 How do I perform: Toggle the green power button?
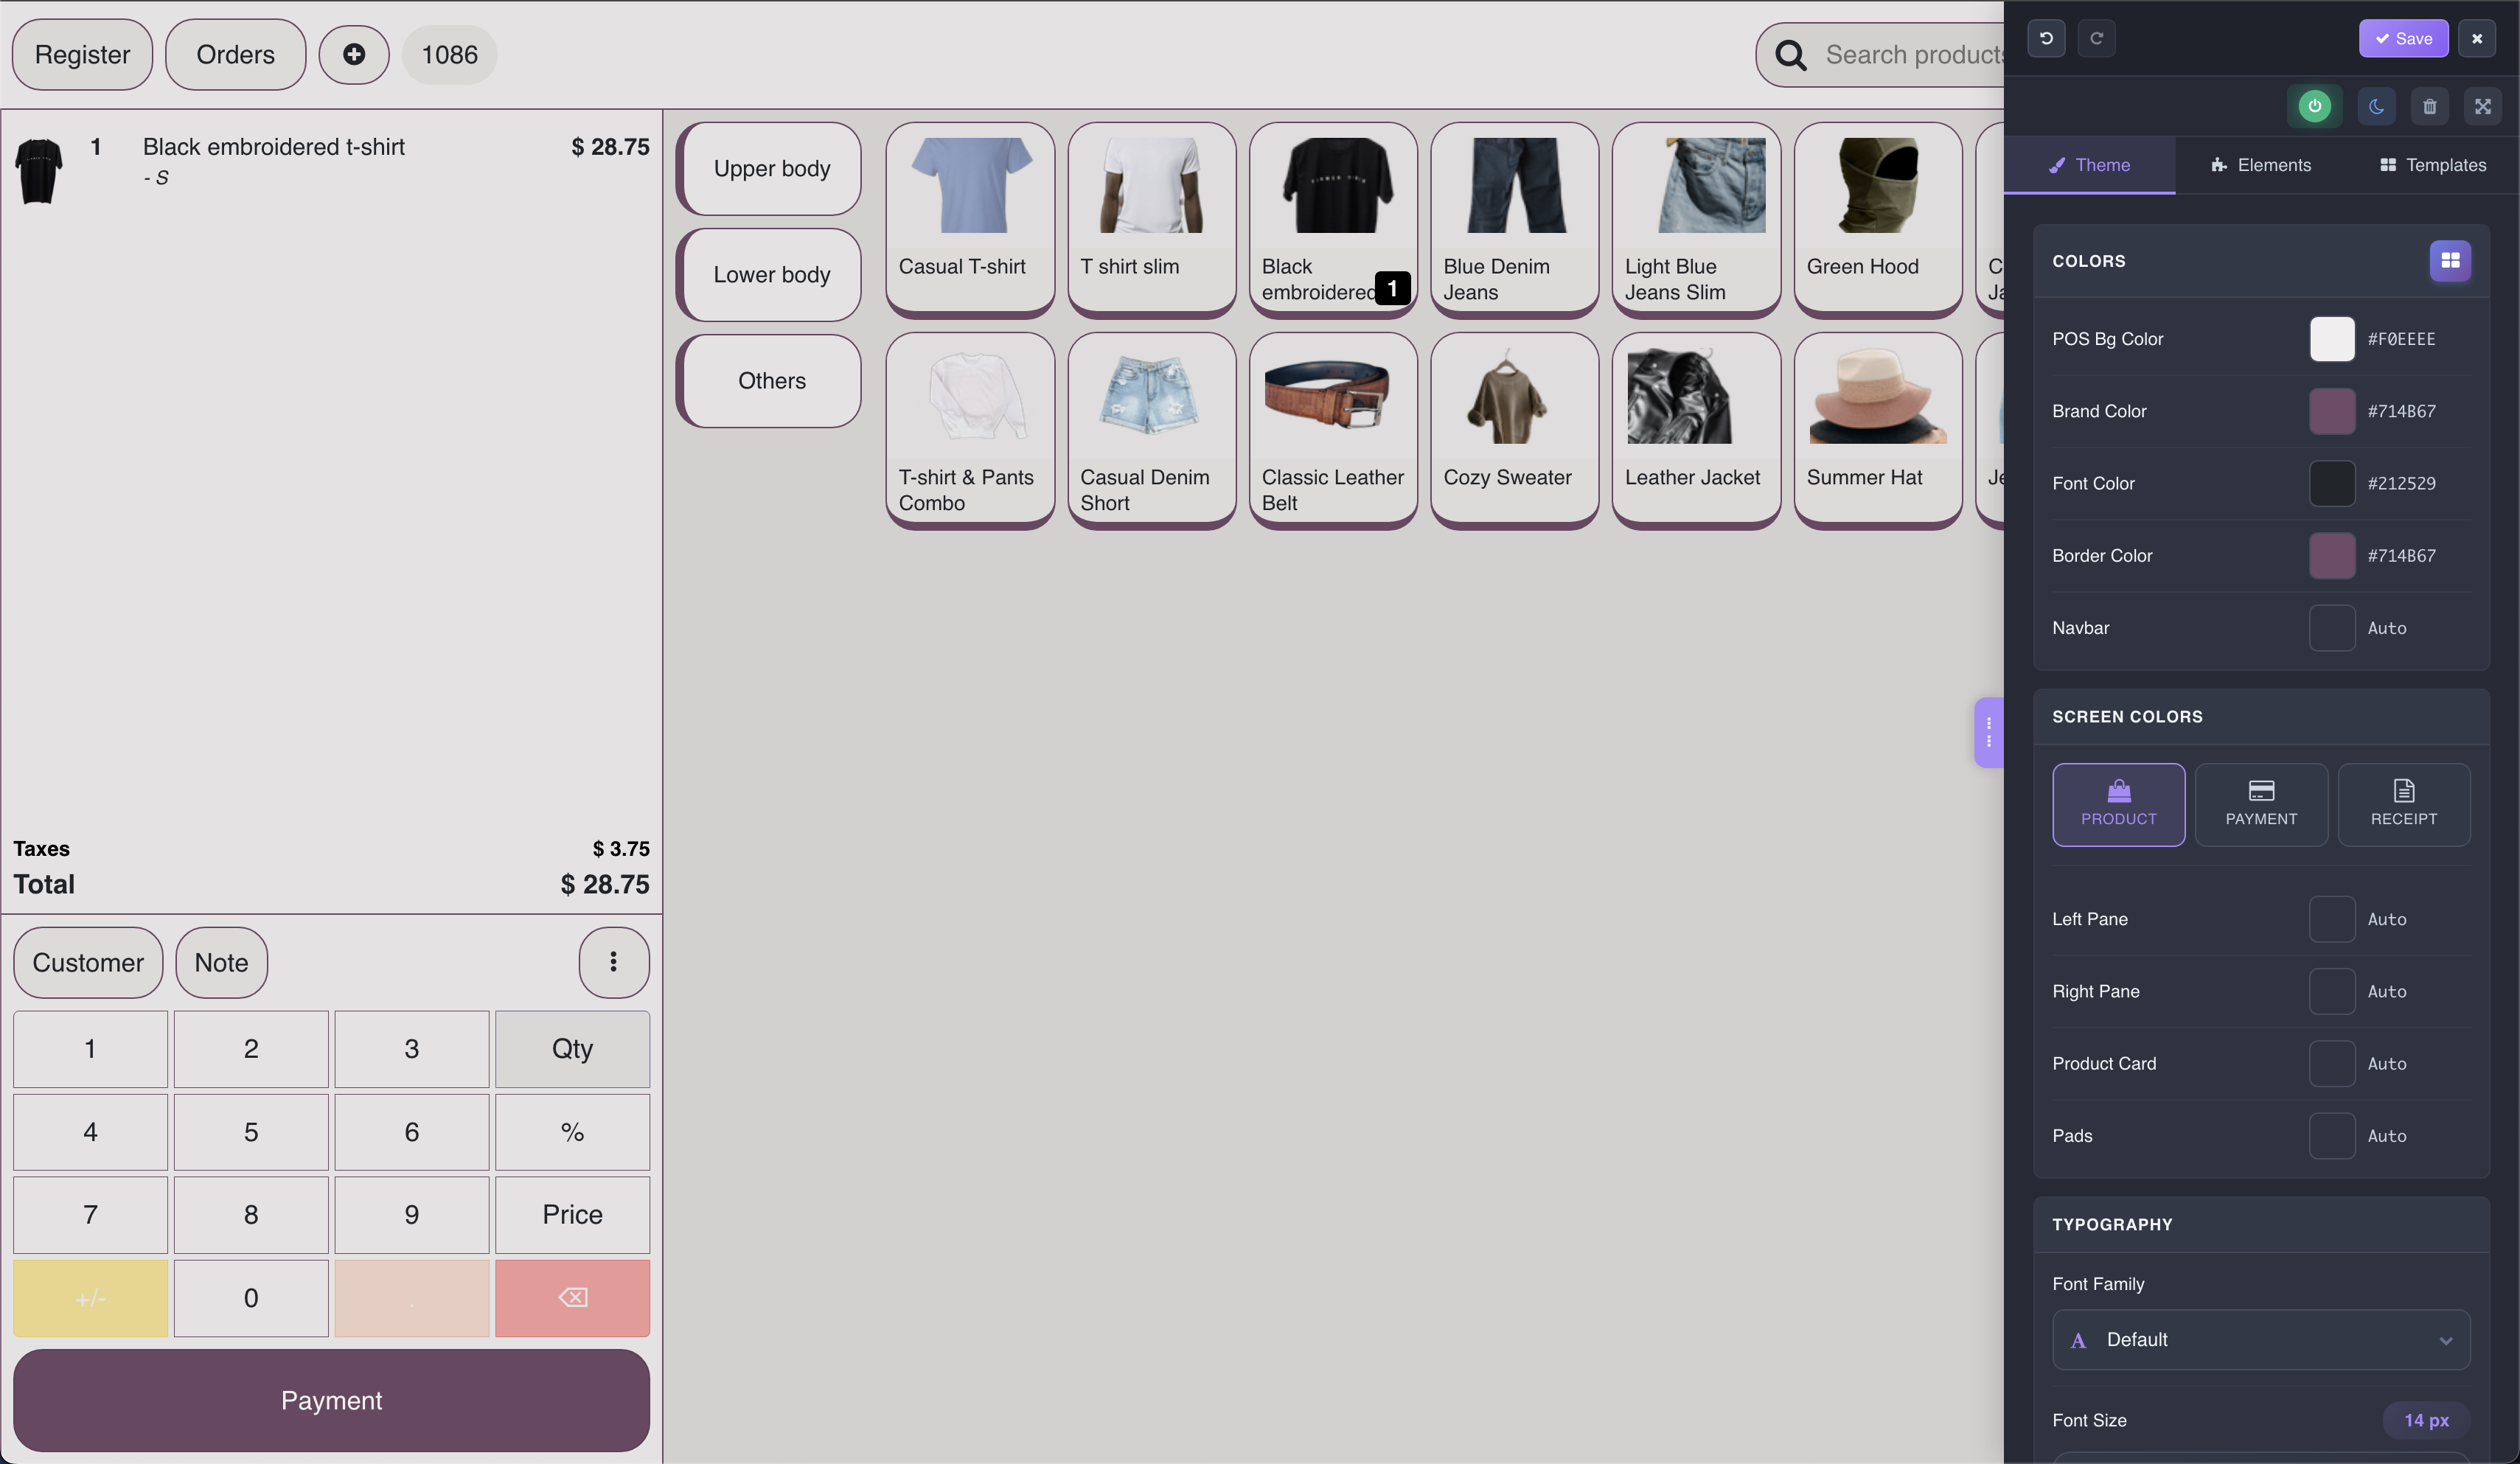[x=2314, y=106]
